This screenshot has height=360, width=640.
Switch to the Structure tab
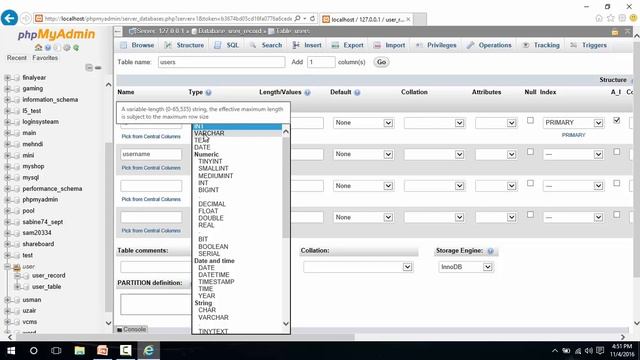[x=184, y=45]
